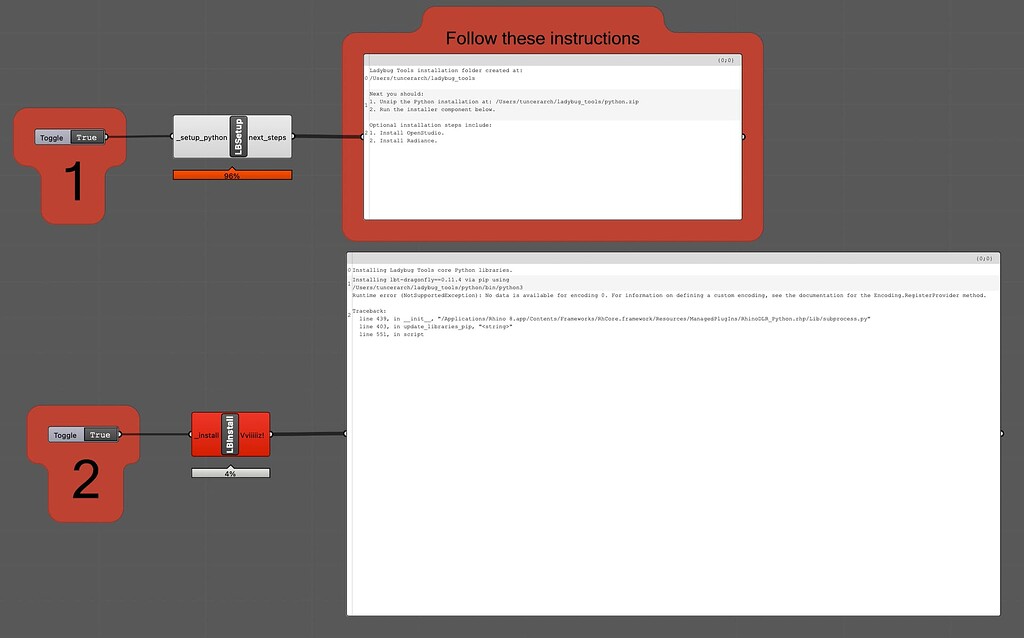Select the 'Follow these instructions' group header
Screen dimensions: 1024x638
click(x=545, y=38)
